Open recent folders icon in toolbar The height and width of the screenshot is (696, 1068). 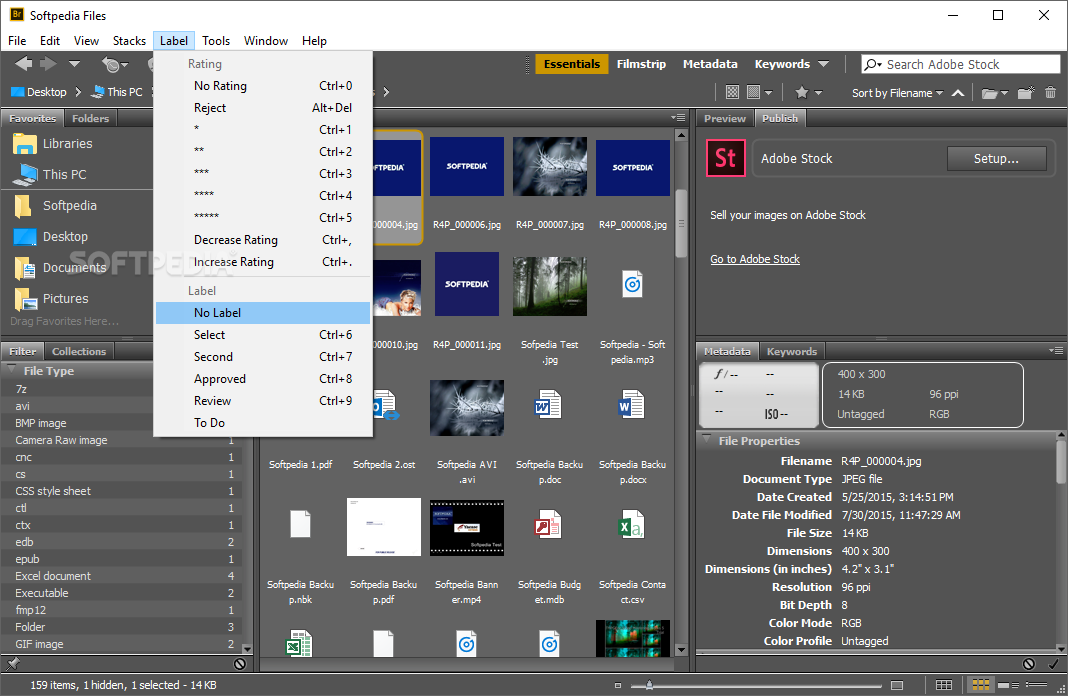(994, 93)
